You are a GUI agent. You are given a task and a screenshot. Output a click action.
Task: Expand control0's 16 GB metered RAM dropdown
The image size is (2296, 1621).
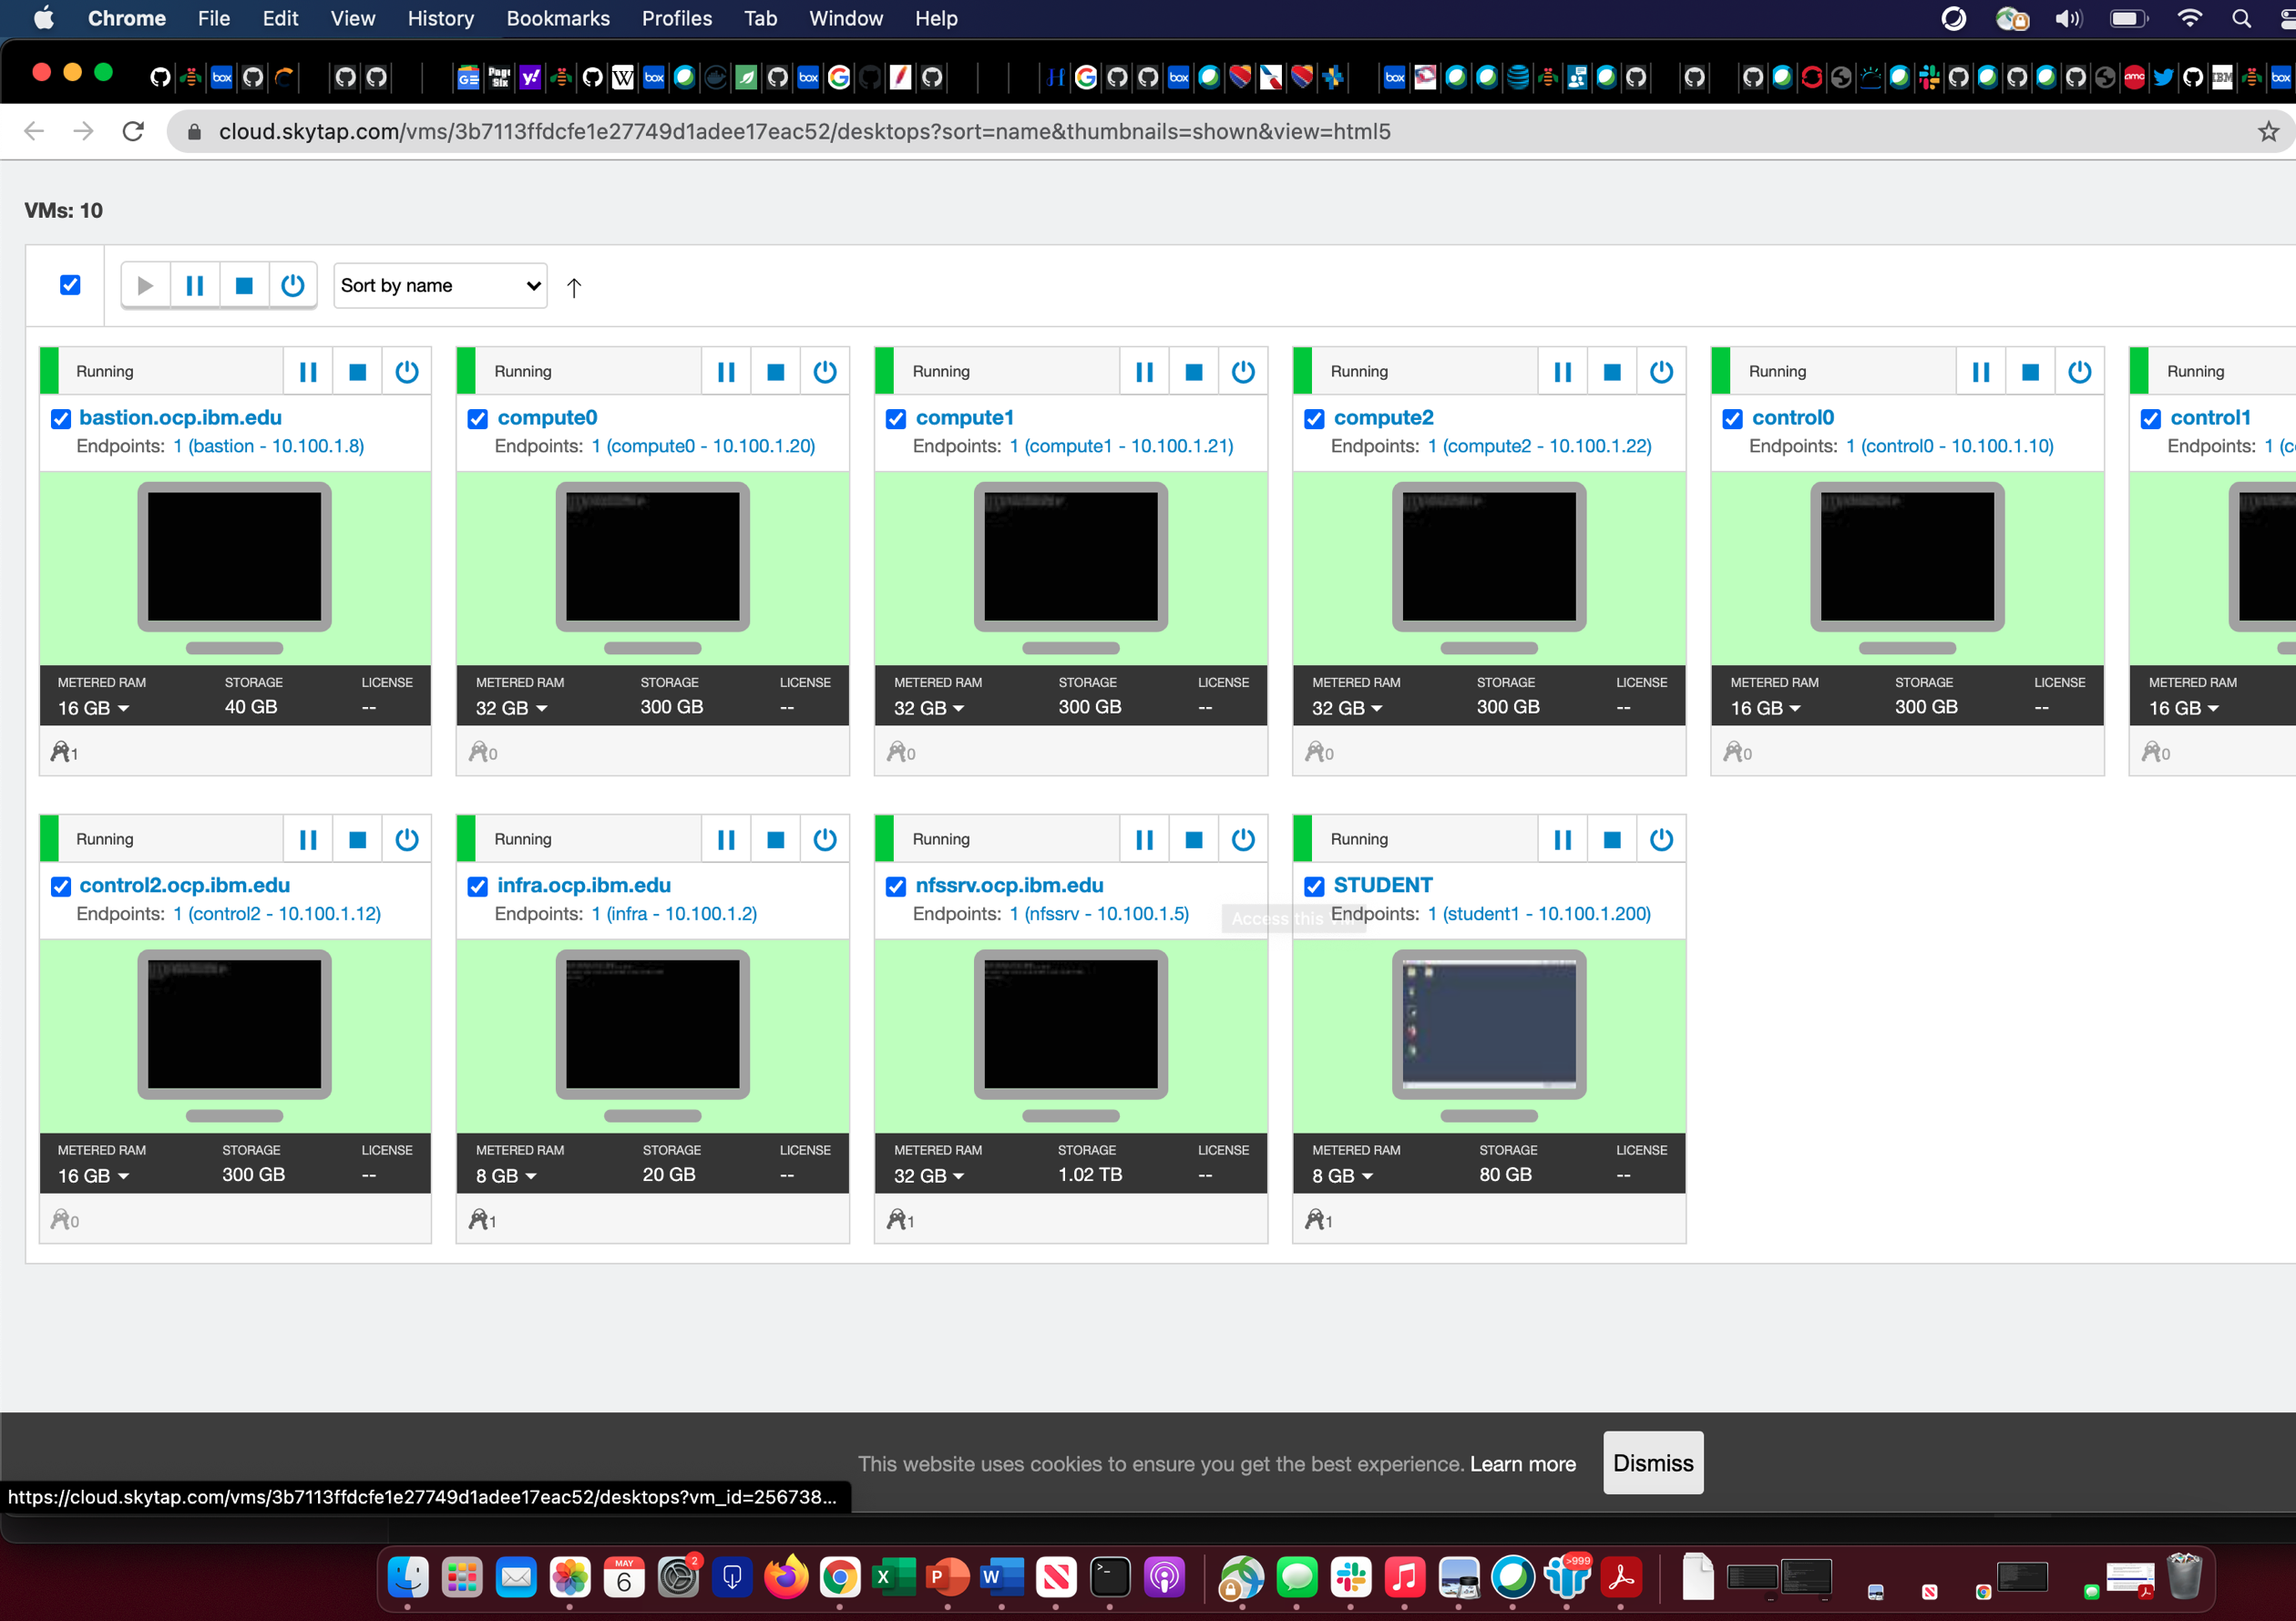[x=1766, y=708]
